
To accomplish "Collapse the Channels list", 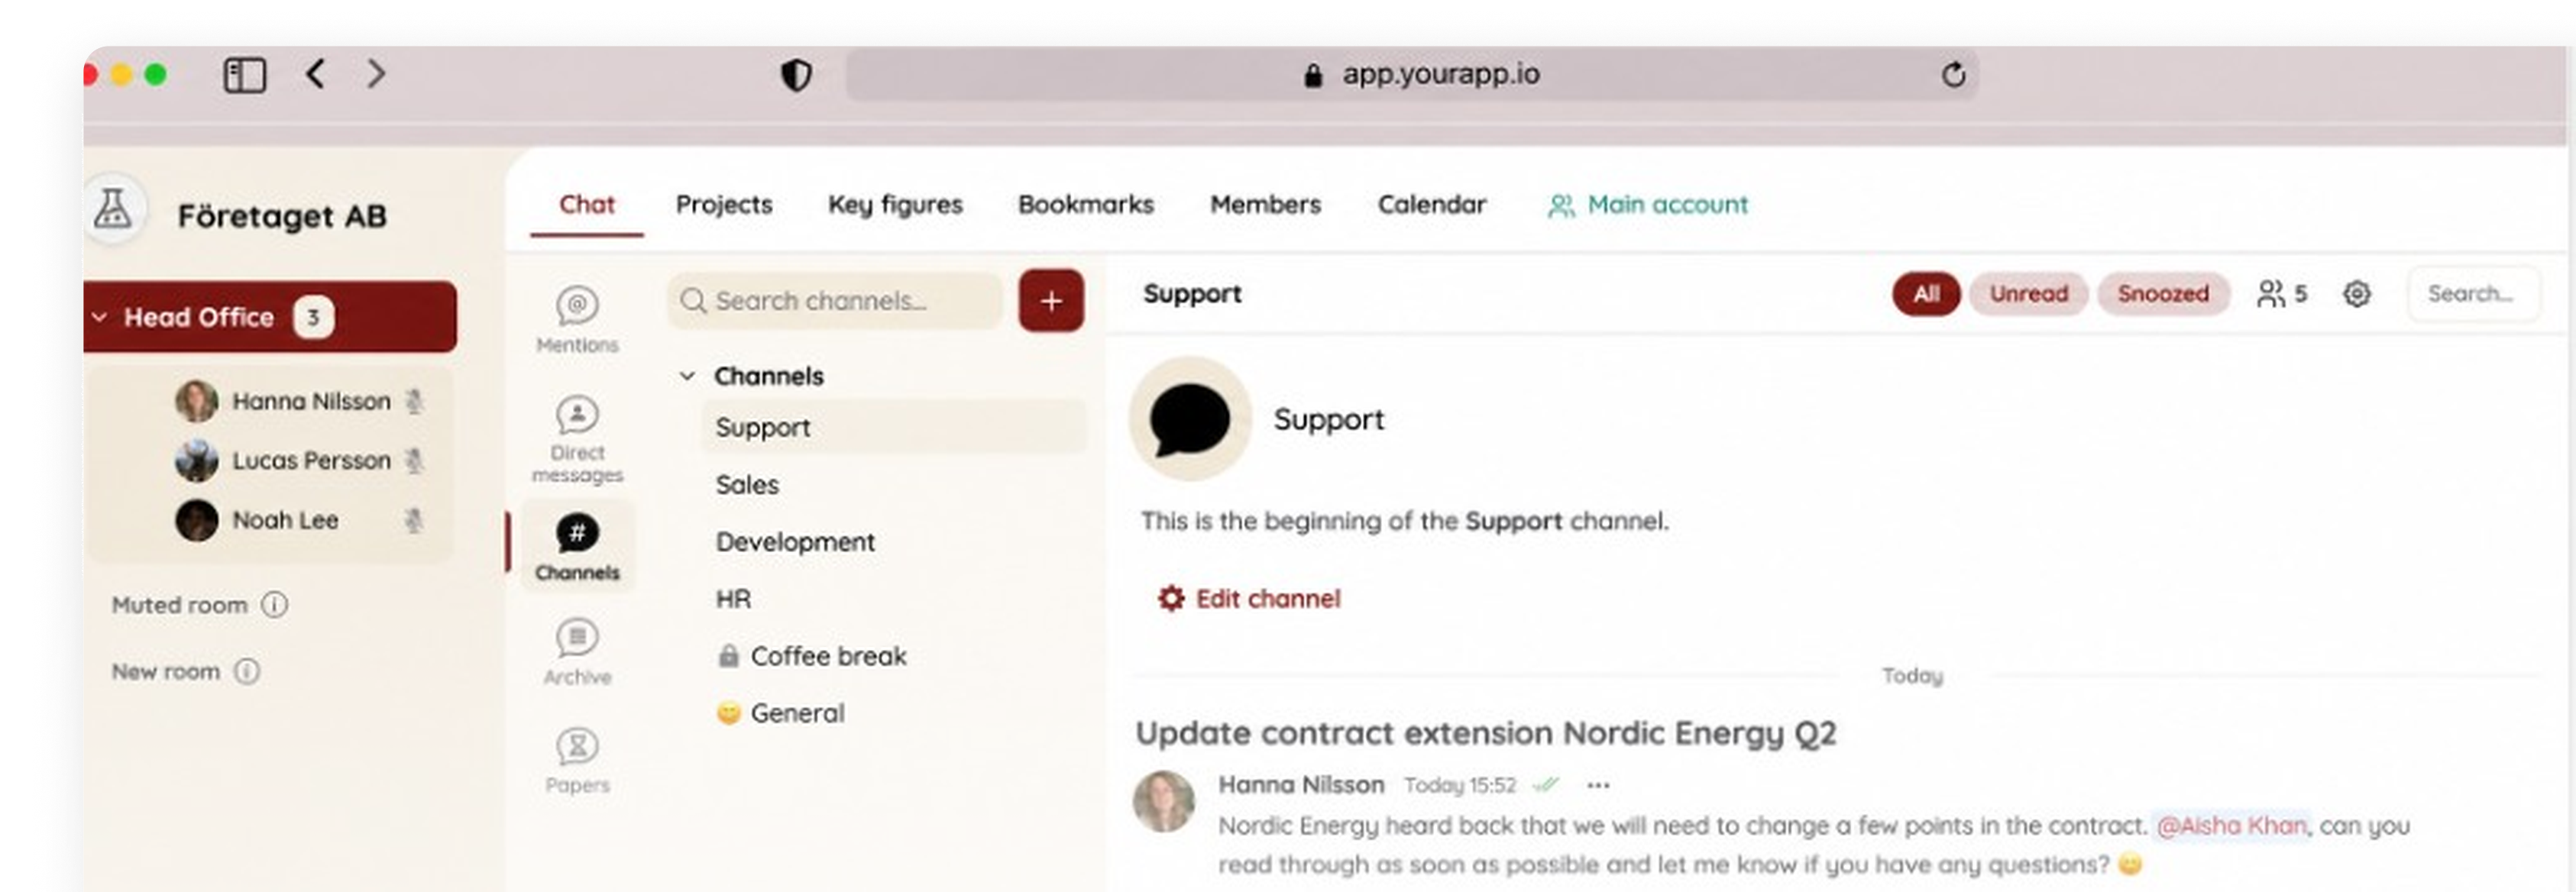I will [687, 376].
